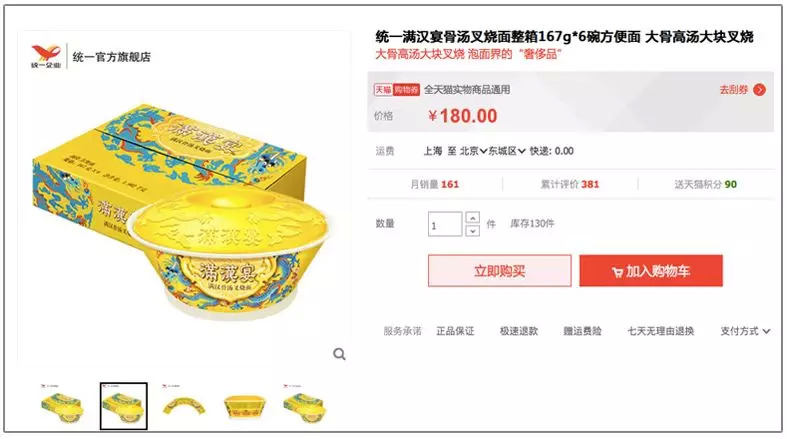Click 加入购物车 add to cart button

point(651,271)
